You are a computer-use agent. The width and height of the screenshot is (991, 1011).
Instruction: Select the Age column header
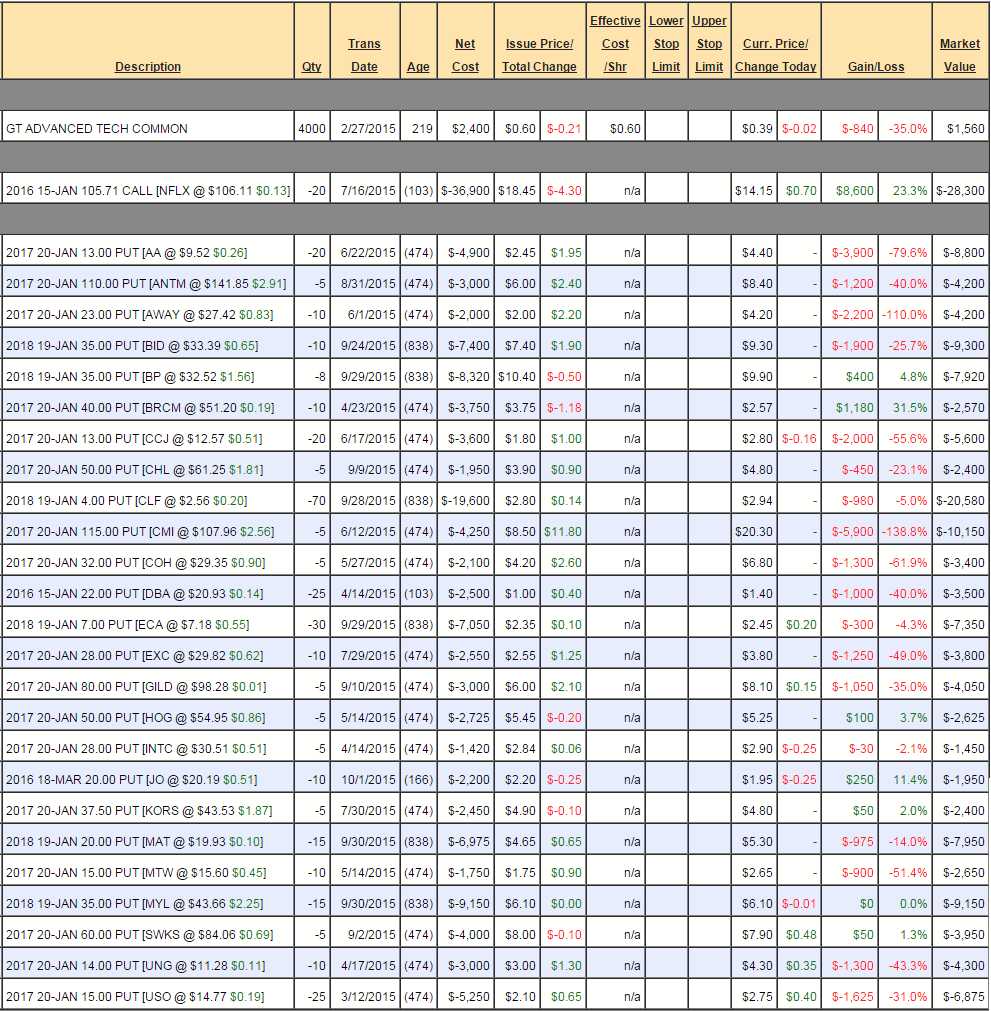[418, 67]
